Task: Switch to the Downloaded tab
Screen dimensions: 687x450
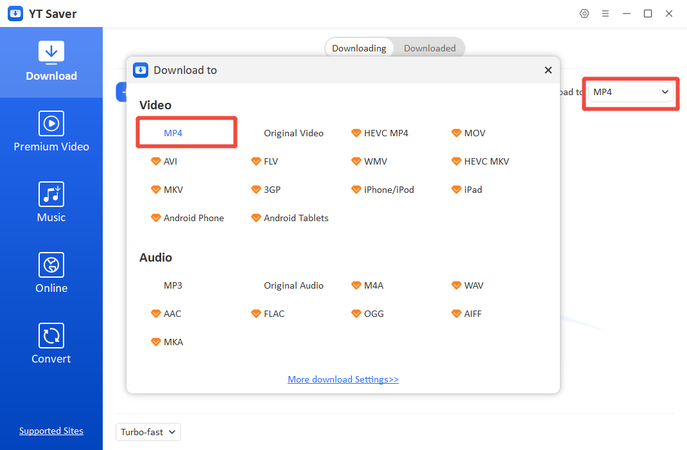Action: tap(429, 48)
